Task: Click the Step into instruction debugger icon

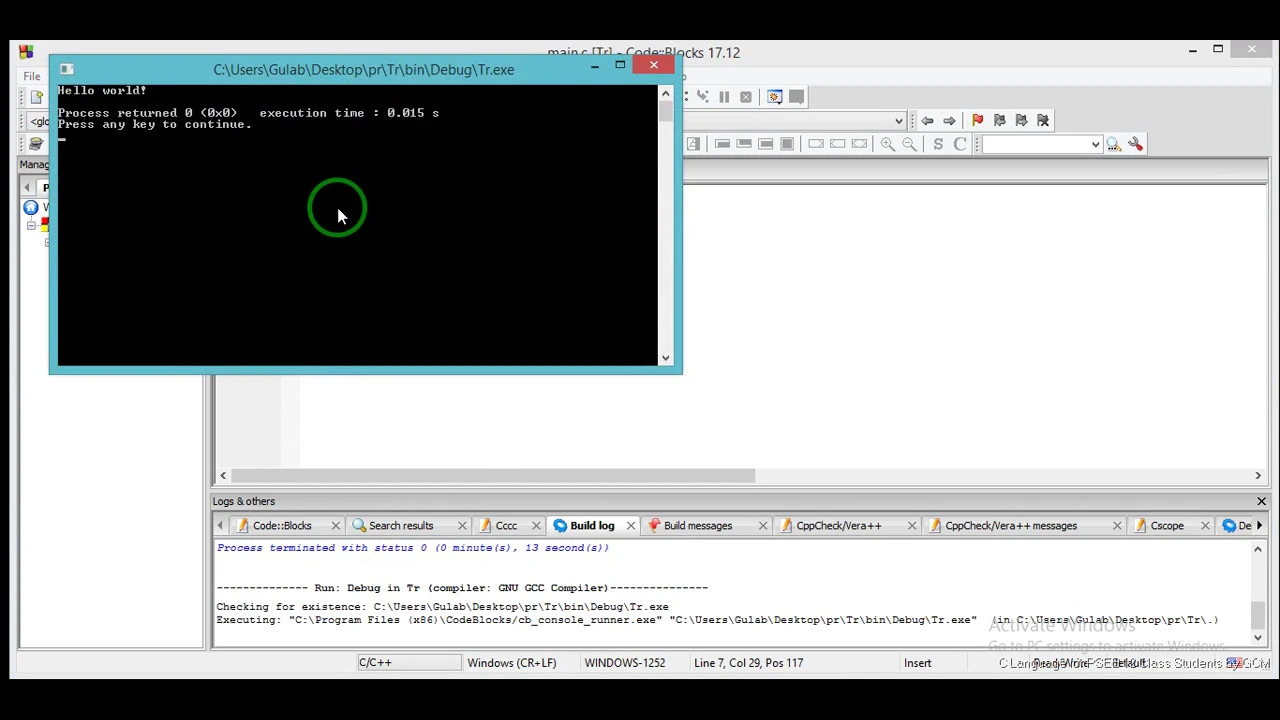Action: coord(702,97)
